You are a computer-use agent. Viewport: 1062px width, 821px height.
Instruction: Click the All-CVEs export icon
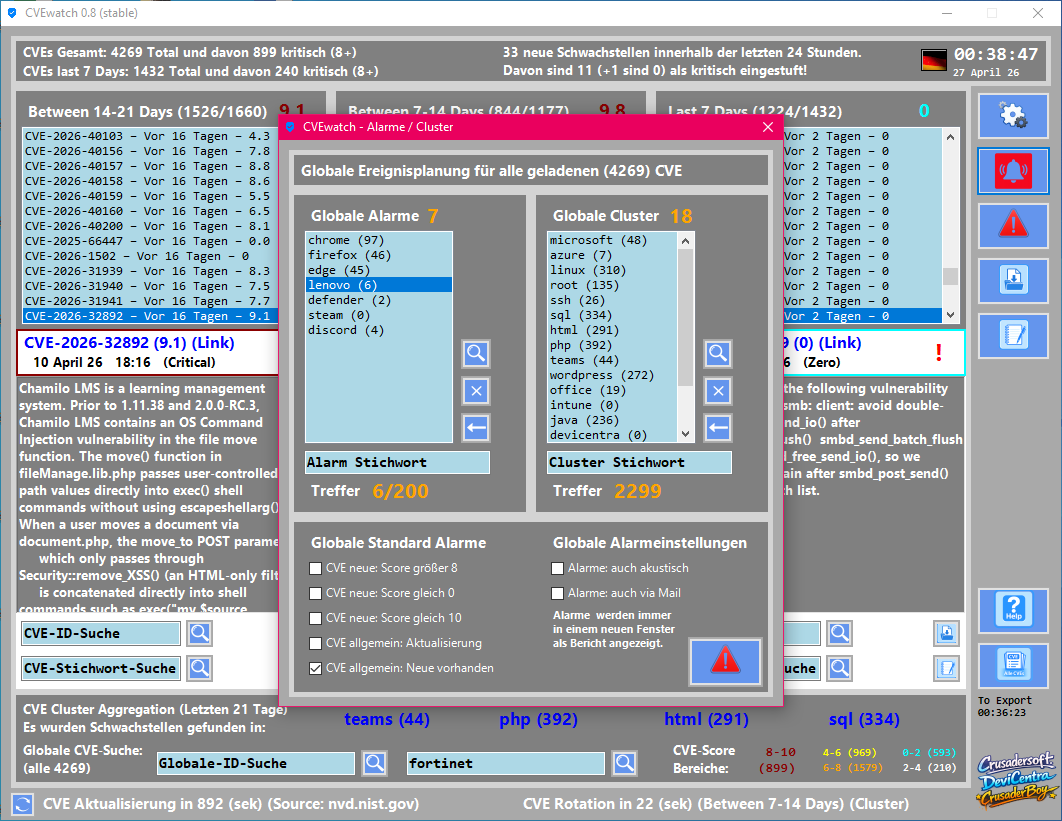(x=1013, y=665)
